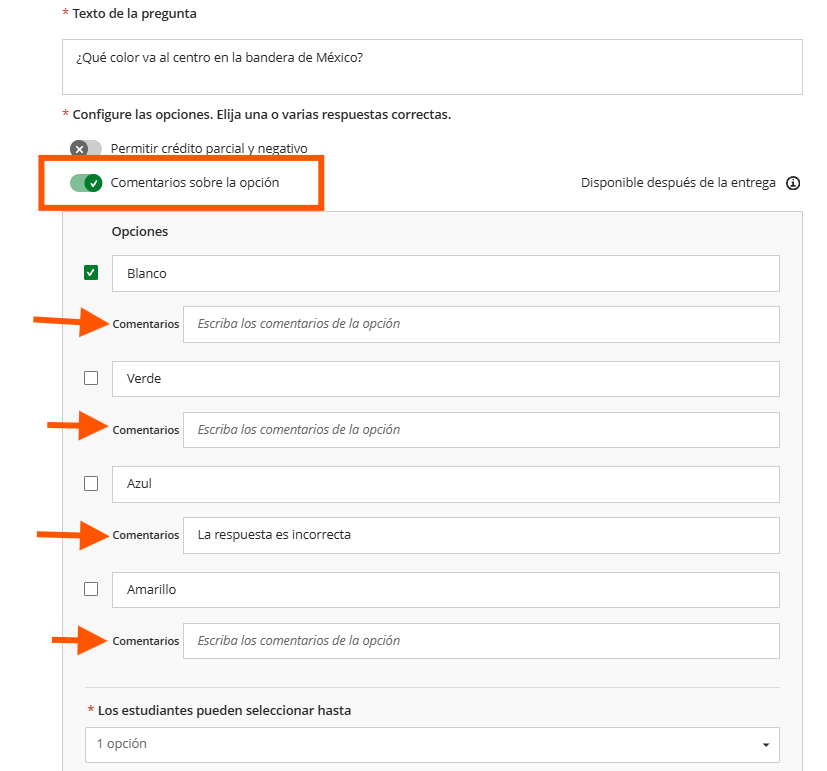Screen dimensions: 827x771
Task: Tick the Amarillo option checkbox
Action: [91, 589]
